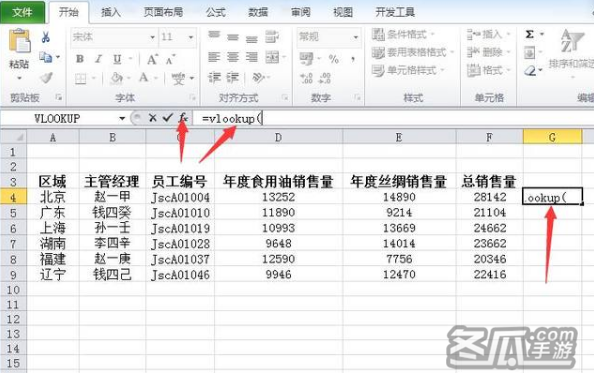594x374 pixels.
Task: Decrease font size with the small A
Action: click(170, 59)
